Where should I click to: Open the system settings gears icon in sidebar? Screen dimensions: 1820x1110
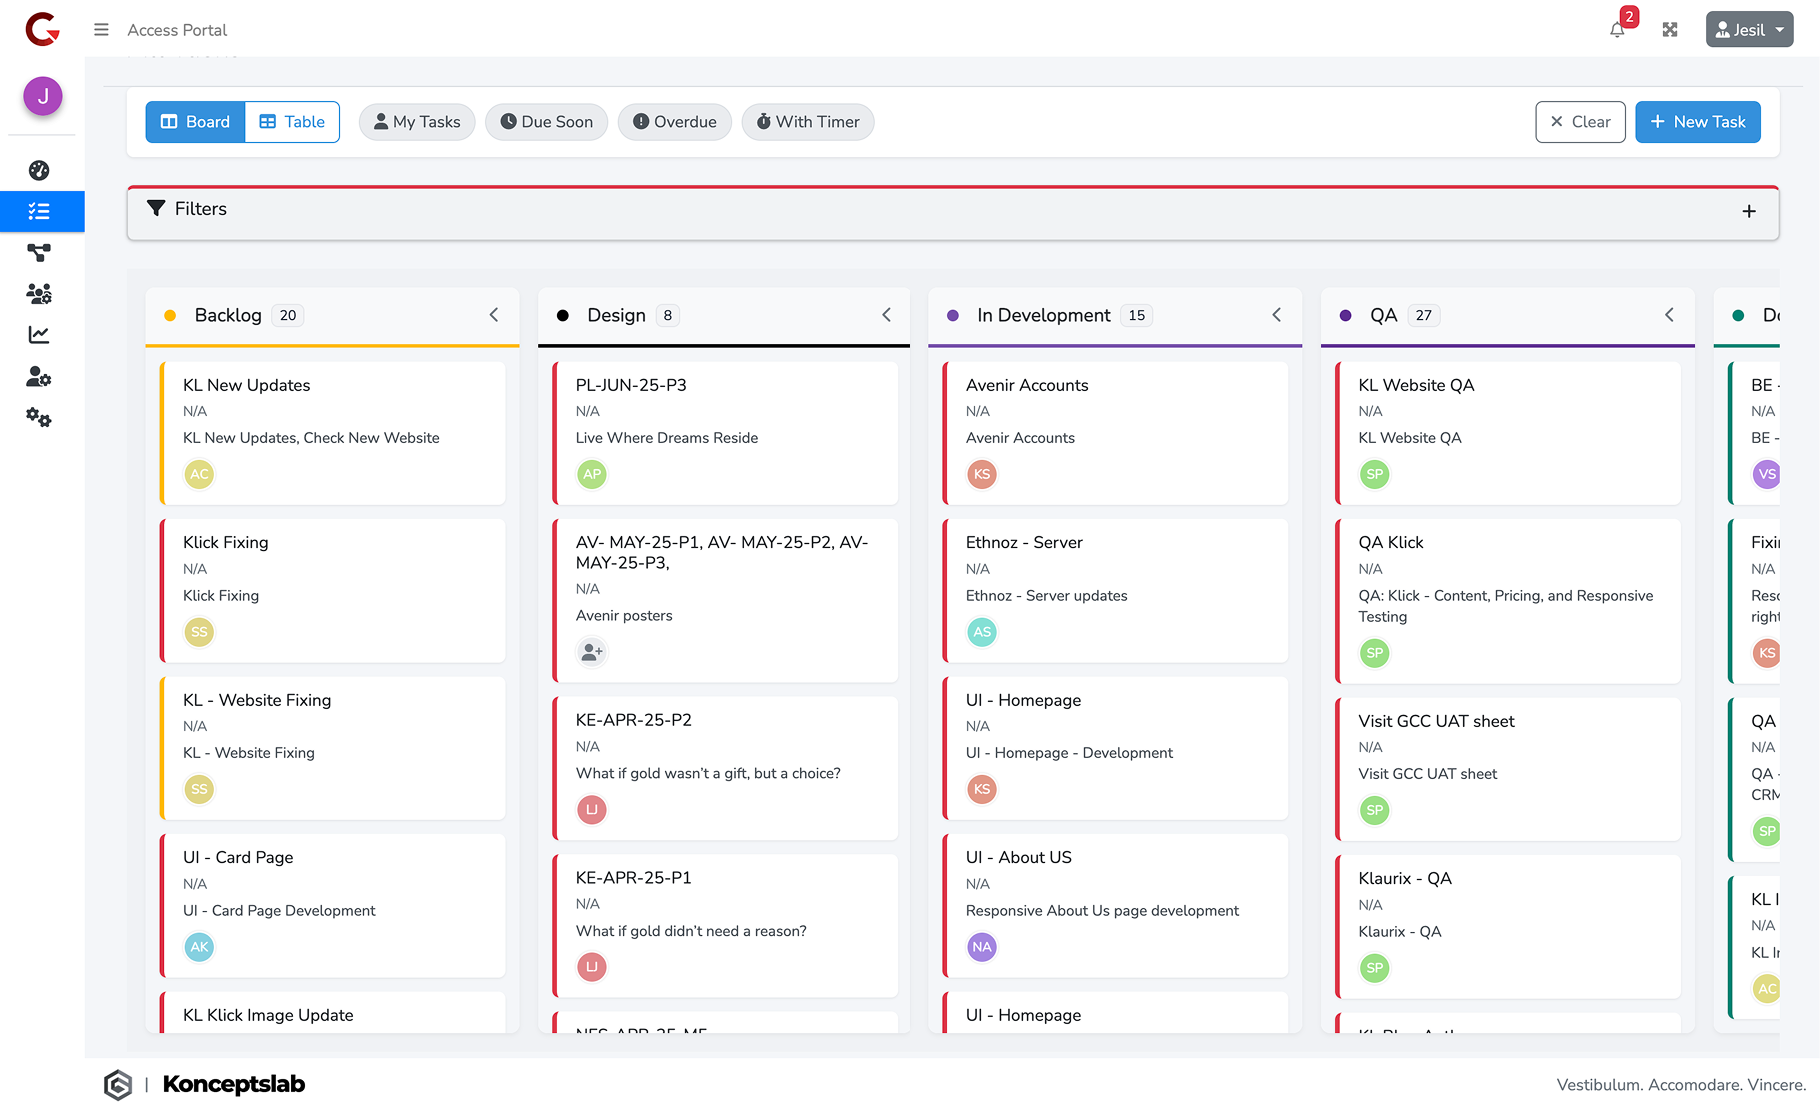(x=39, y=419)
